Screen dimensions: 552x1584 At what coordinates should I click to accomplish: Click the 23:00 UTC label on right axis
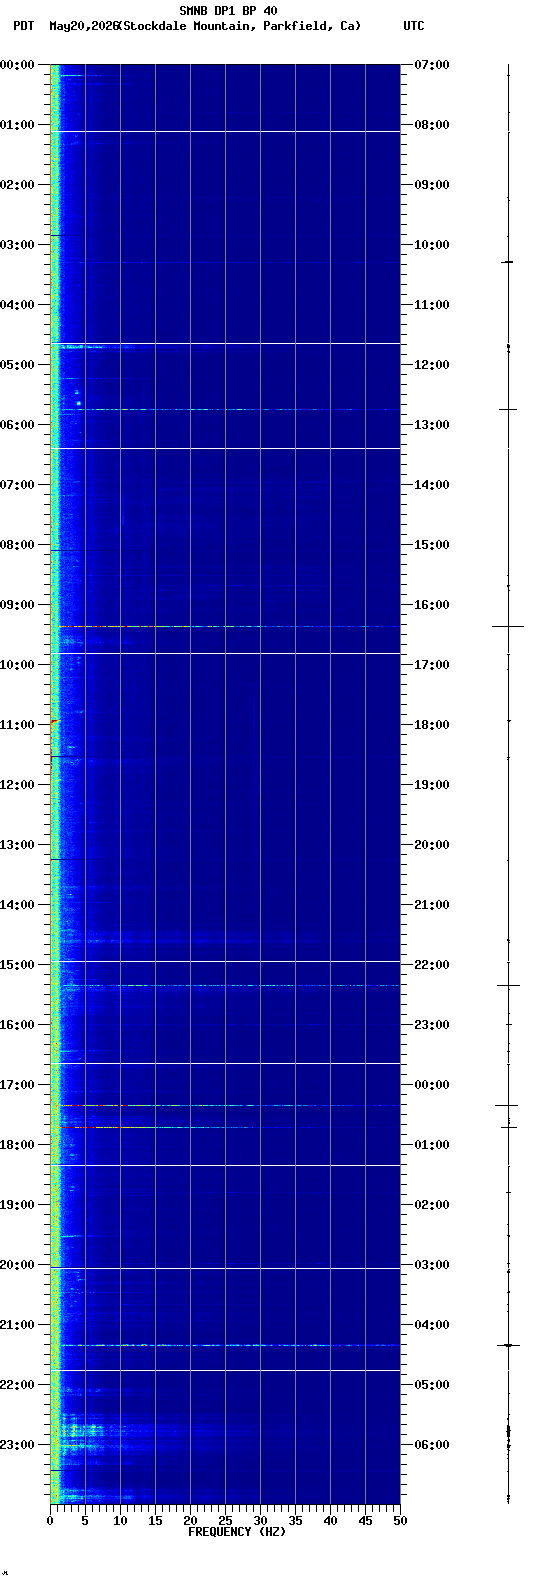(x=431, y=1025)
